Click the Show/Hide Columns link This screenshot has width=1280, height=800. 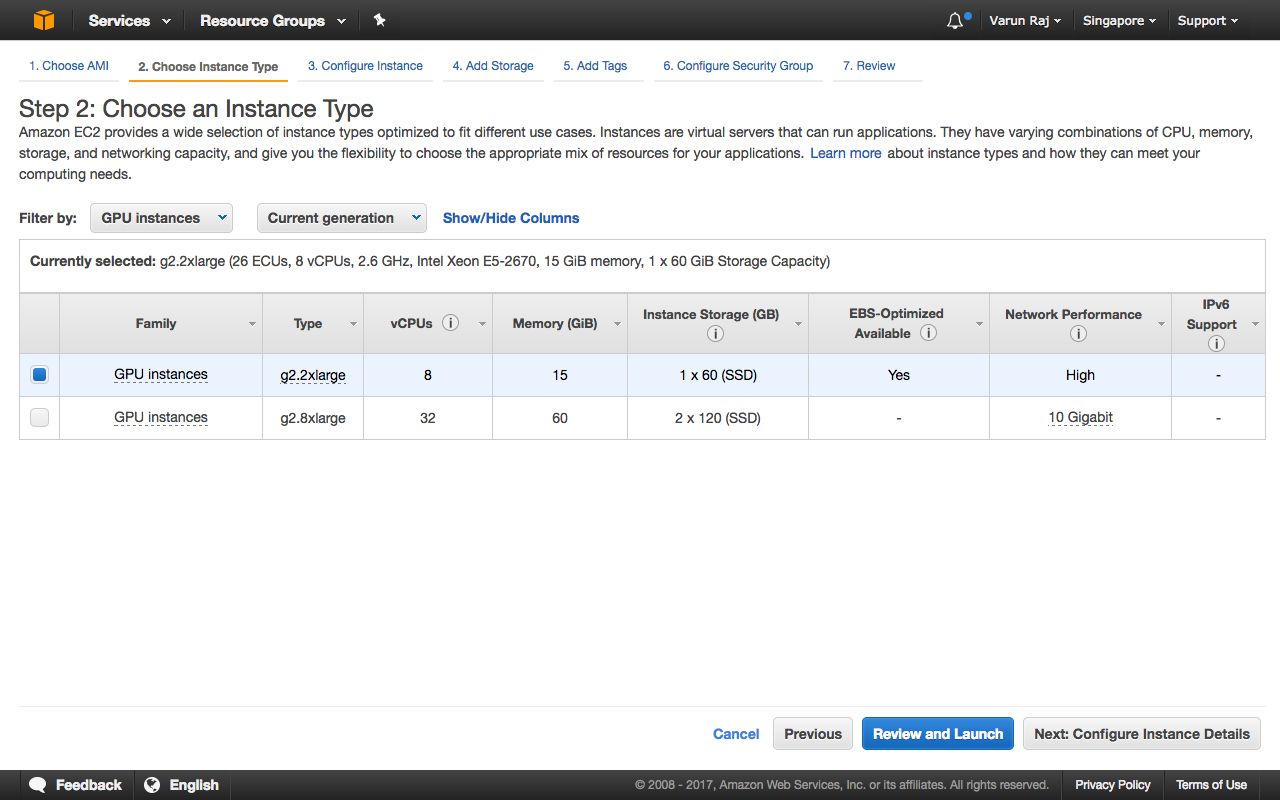pyautogui.click(x=511, y=218)
